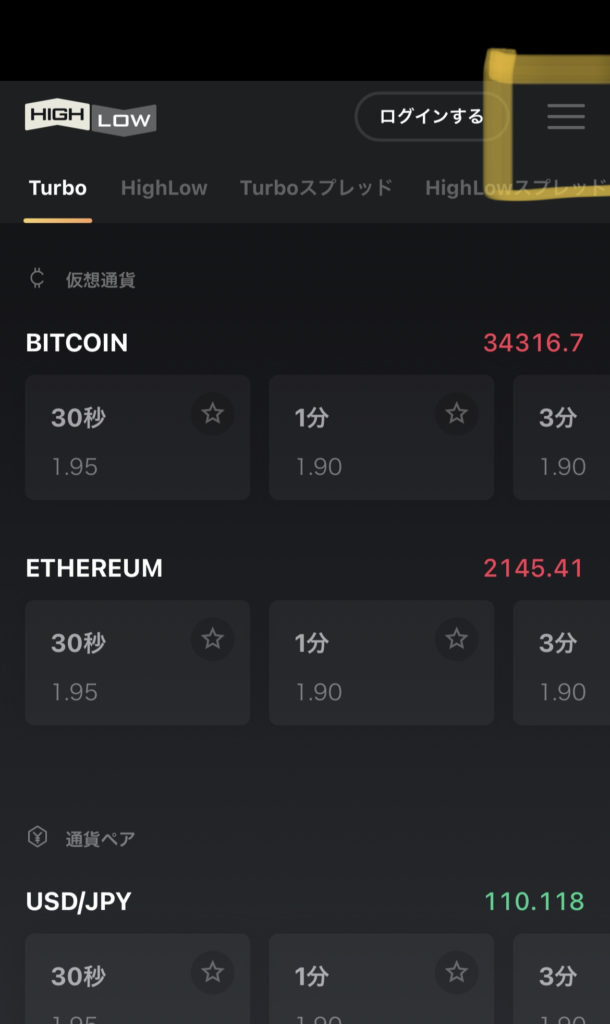Favorite the Bitcoin 30秒 option star
Image resolution: width=610 pixels, height=1024 pixels.
tap(213, 414)
